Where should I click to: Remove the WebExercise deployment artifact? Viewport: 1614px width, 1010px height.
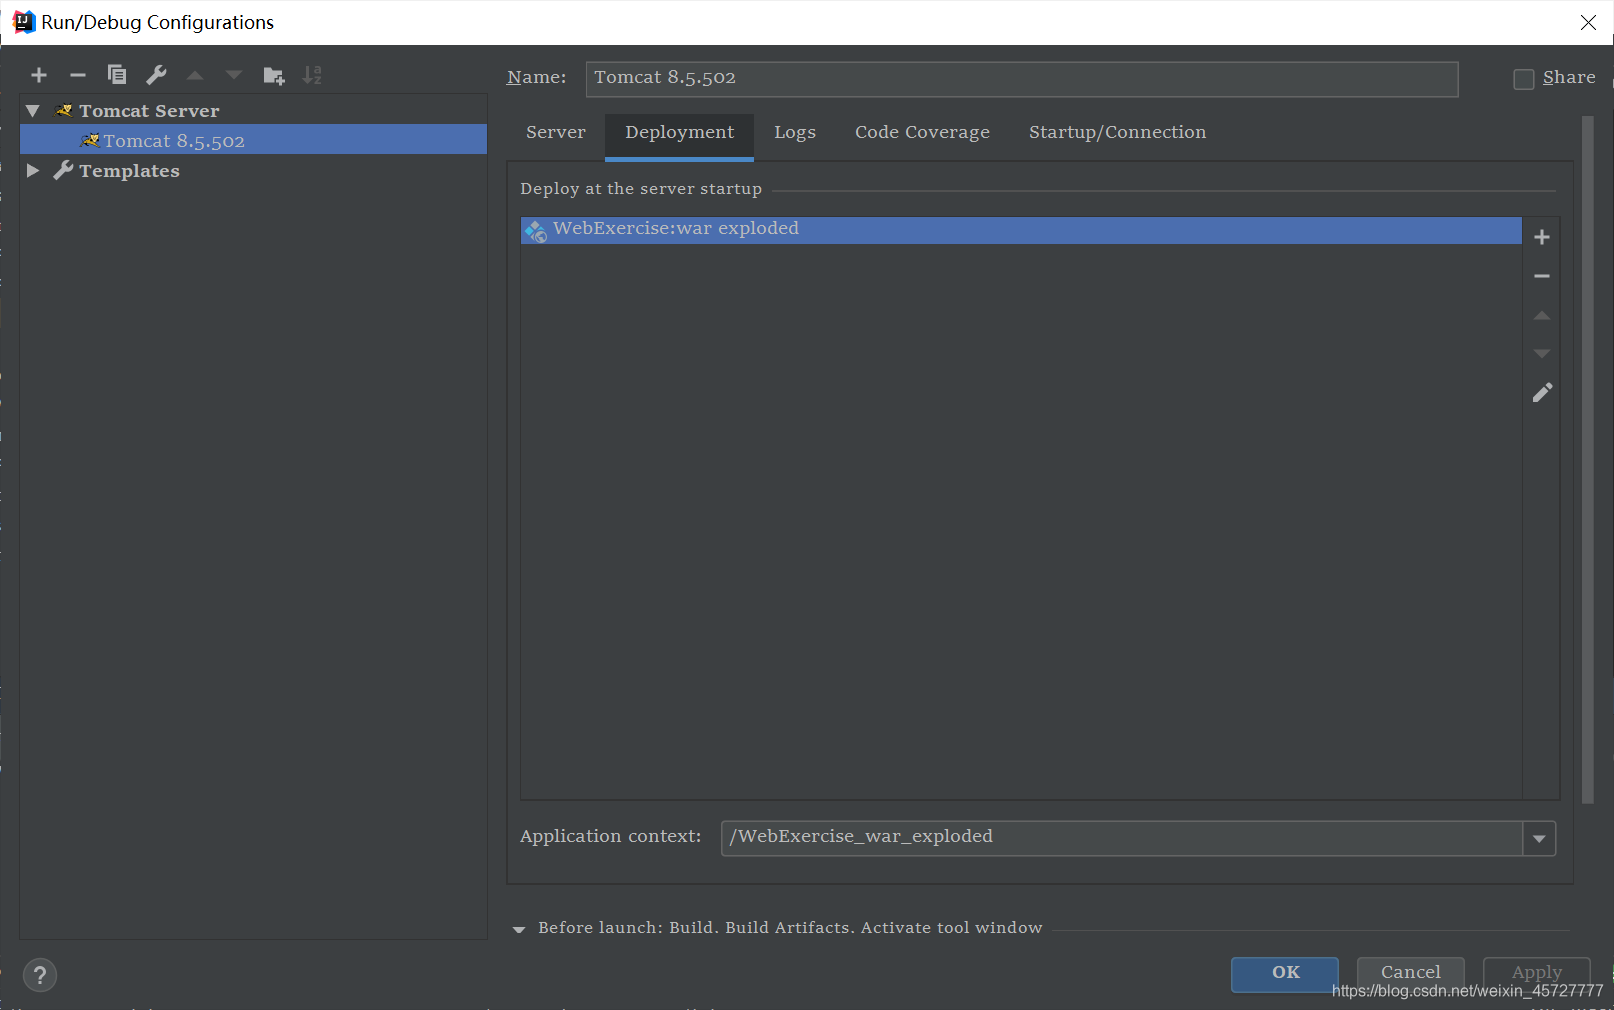(x=1541, y=276)
